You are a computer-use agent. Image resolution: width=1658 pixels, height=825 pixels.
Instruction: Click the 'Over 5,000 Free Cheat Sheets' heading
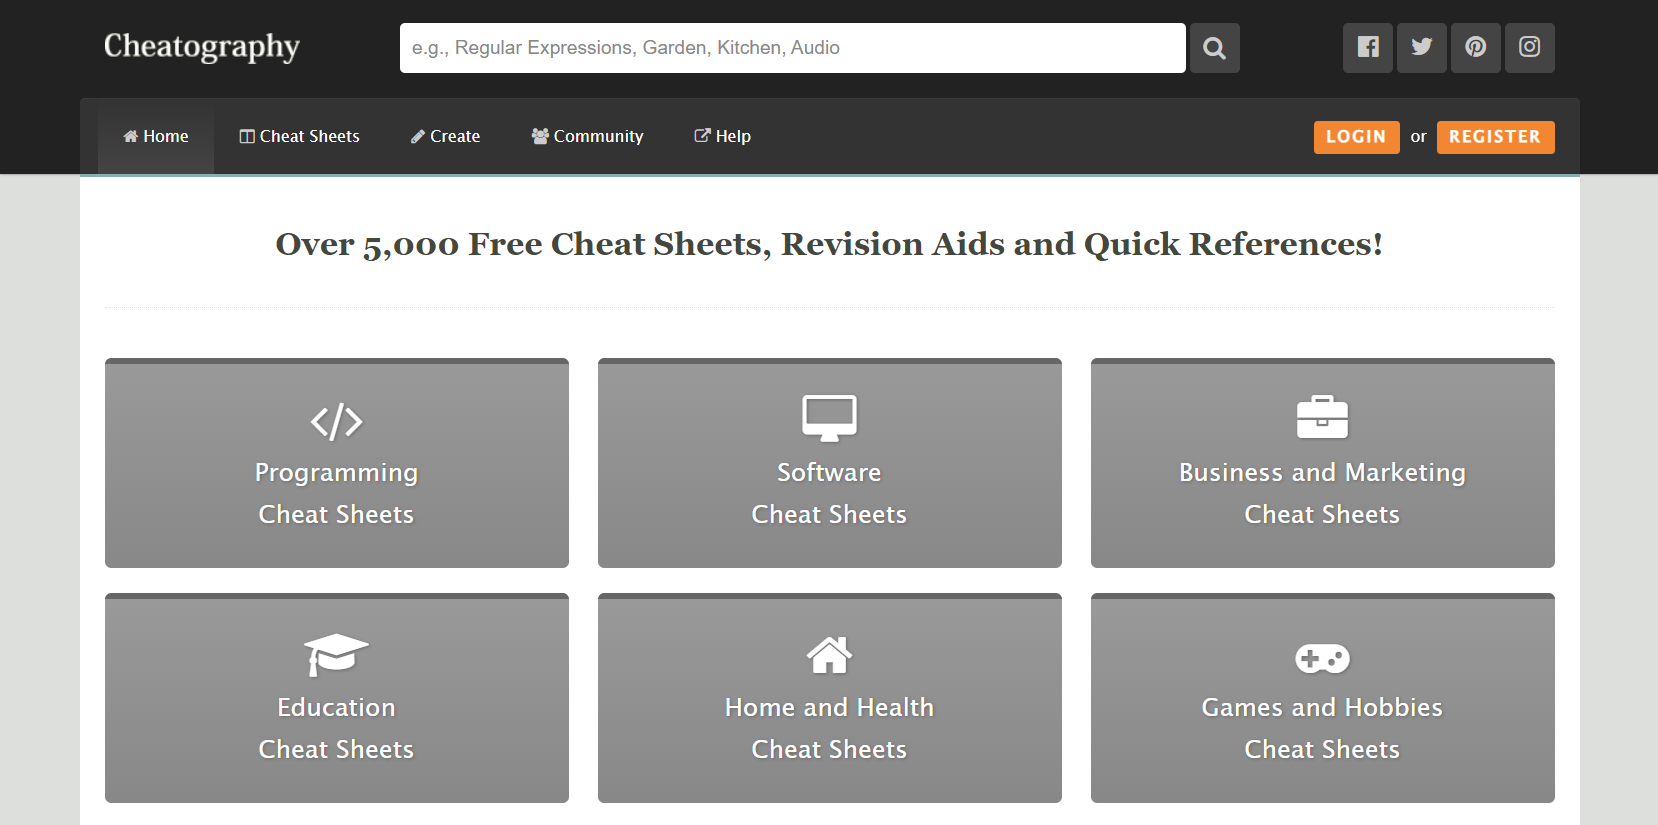[x=829, y=244]
